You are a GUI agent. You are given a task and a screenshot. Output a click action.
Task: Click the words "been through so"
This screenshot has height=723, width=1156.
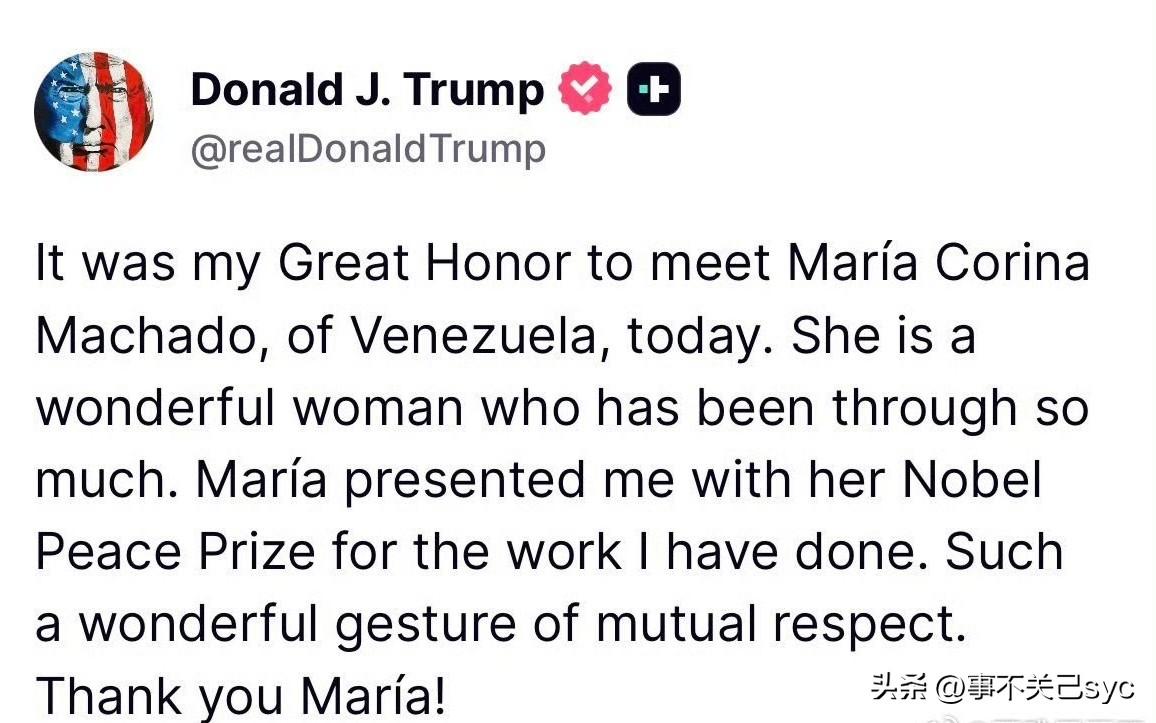click(890, 409)
